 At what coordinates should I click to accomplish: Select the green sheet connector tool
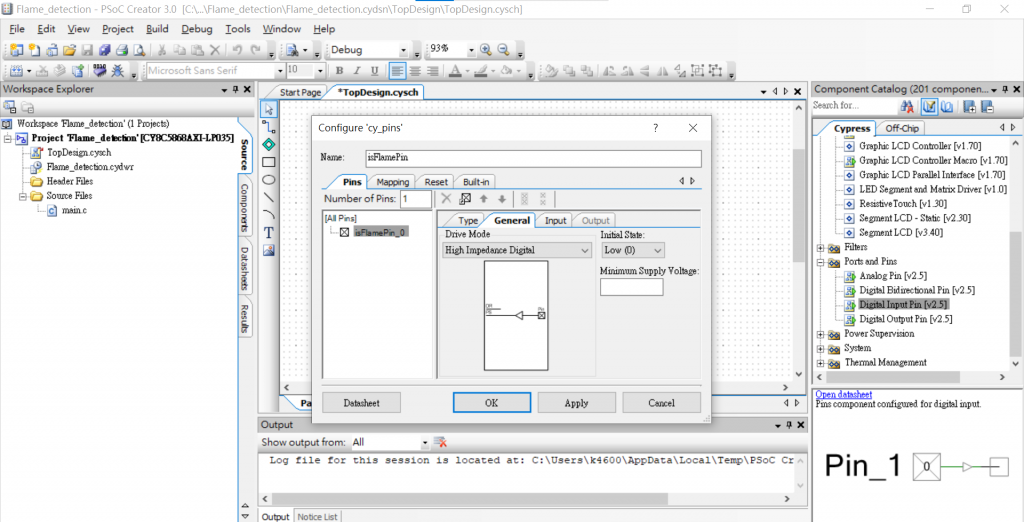pyautogui.click(x=268, y=144)
